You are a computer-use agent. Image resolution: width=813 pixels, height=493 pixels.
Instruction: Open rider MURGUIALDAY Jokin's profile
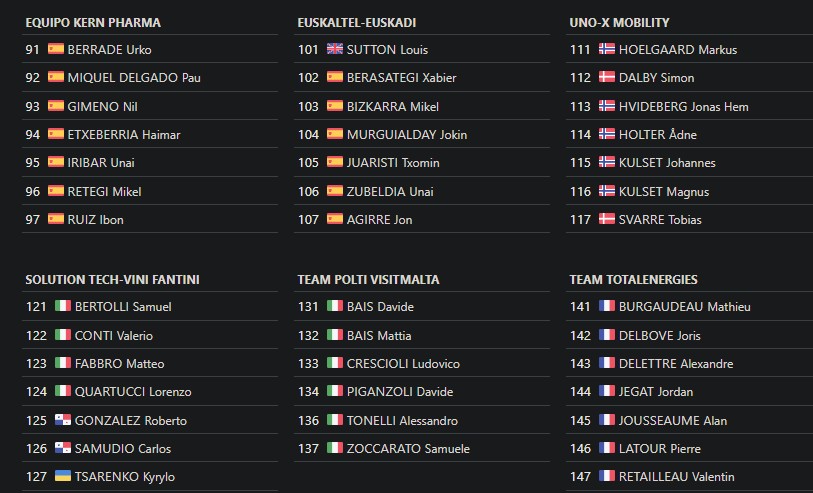[x=407, y=135]
